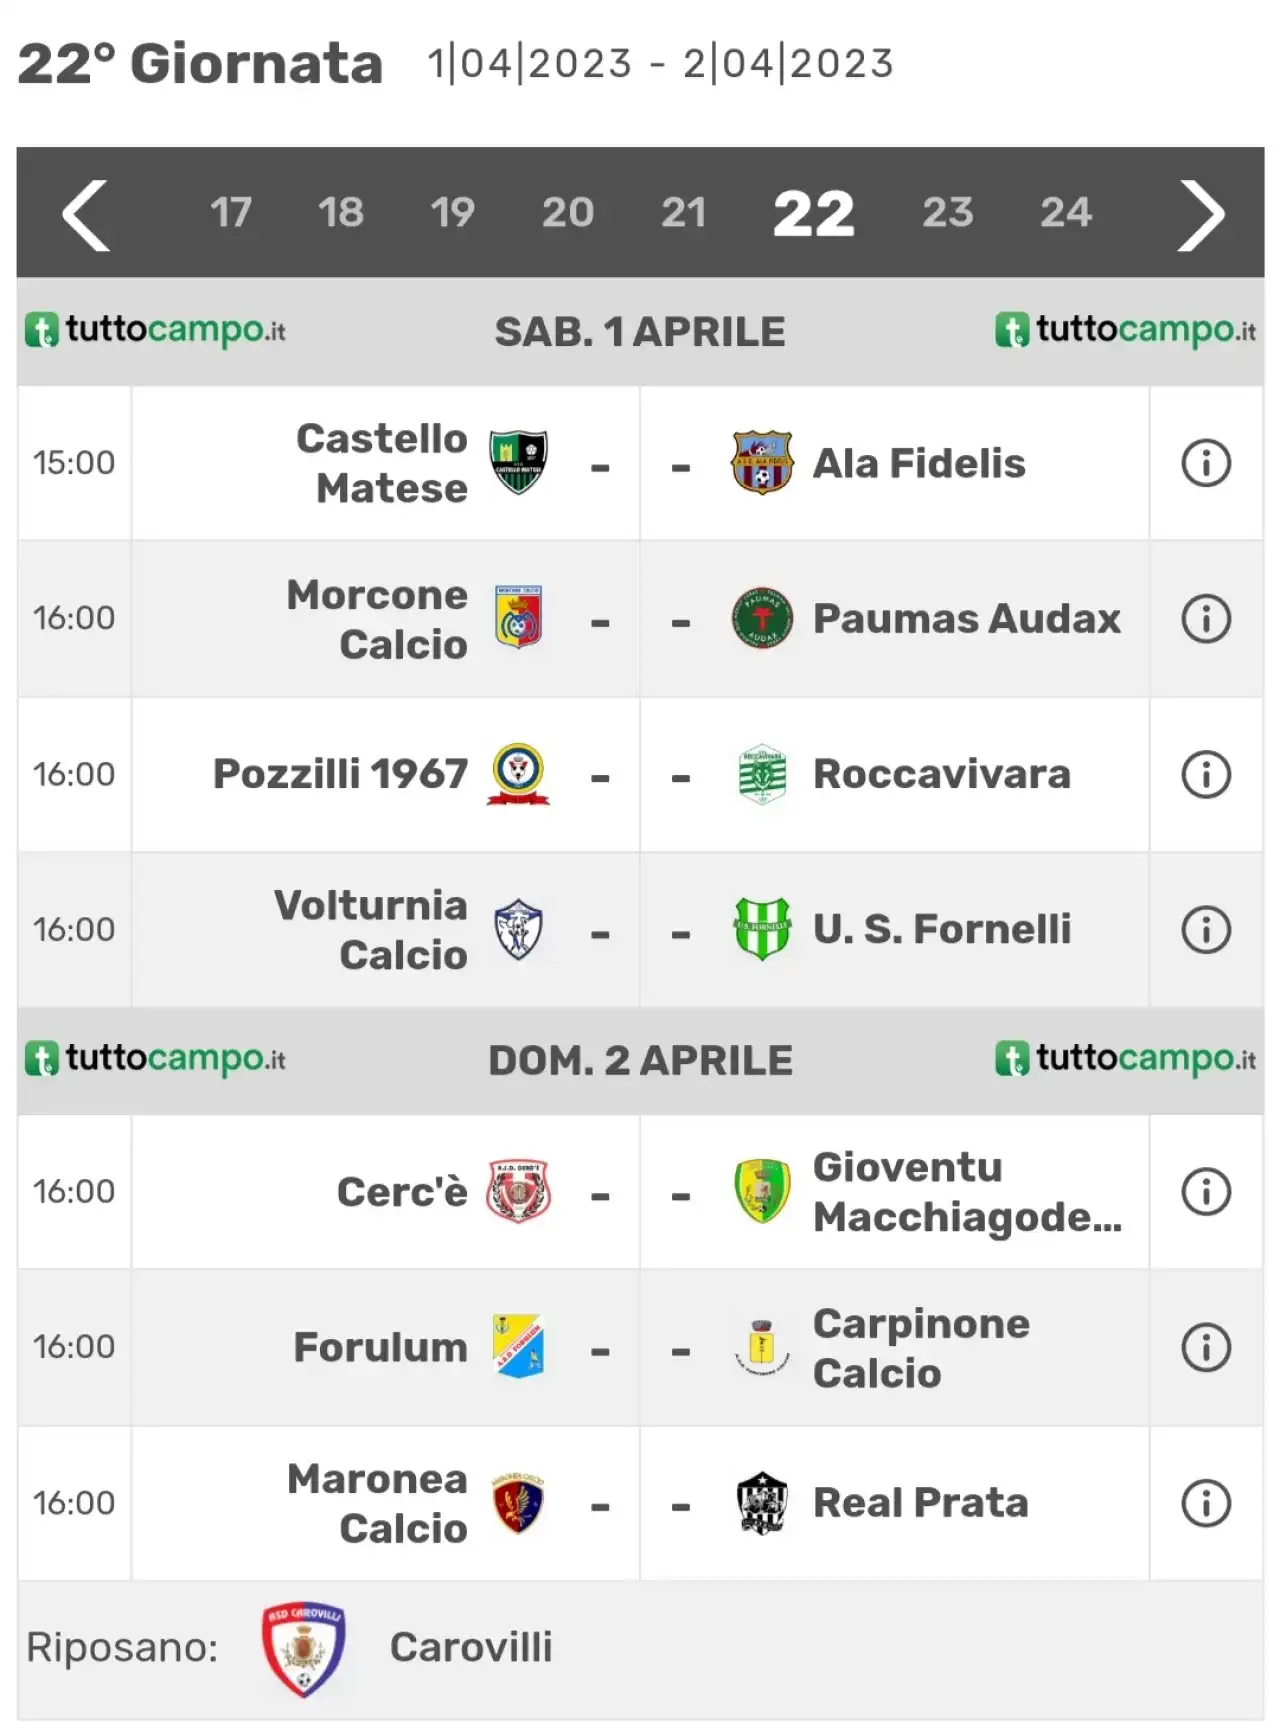Image resolution: width=1280 pixels, height=1730 pixels.
Task: Open the Real Prata team link
Action: click(x=920, y=1503)
